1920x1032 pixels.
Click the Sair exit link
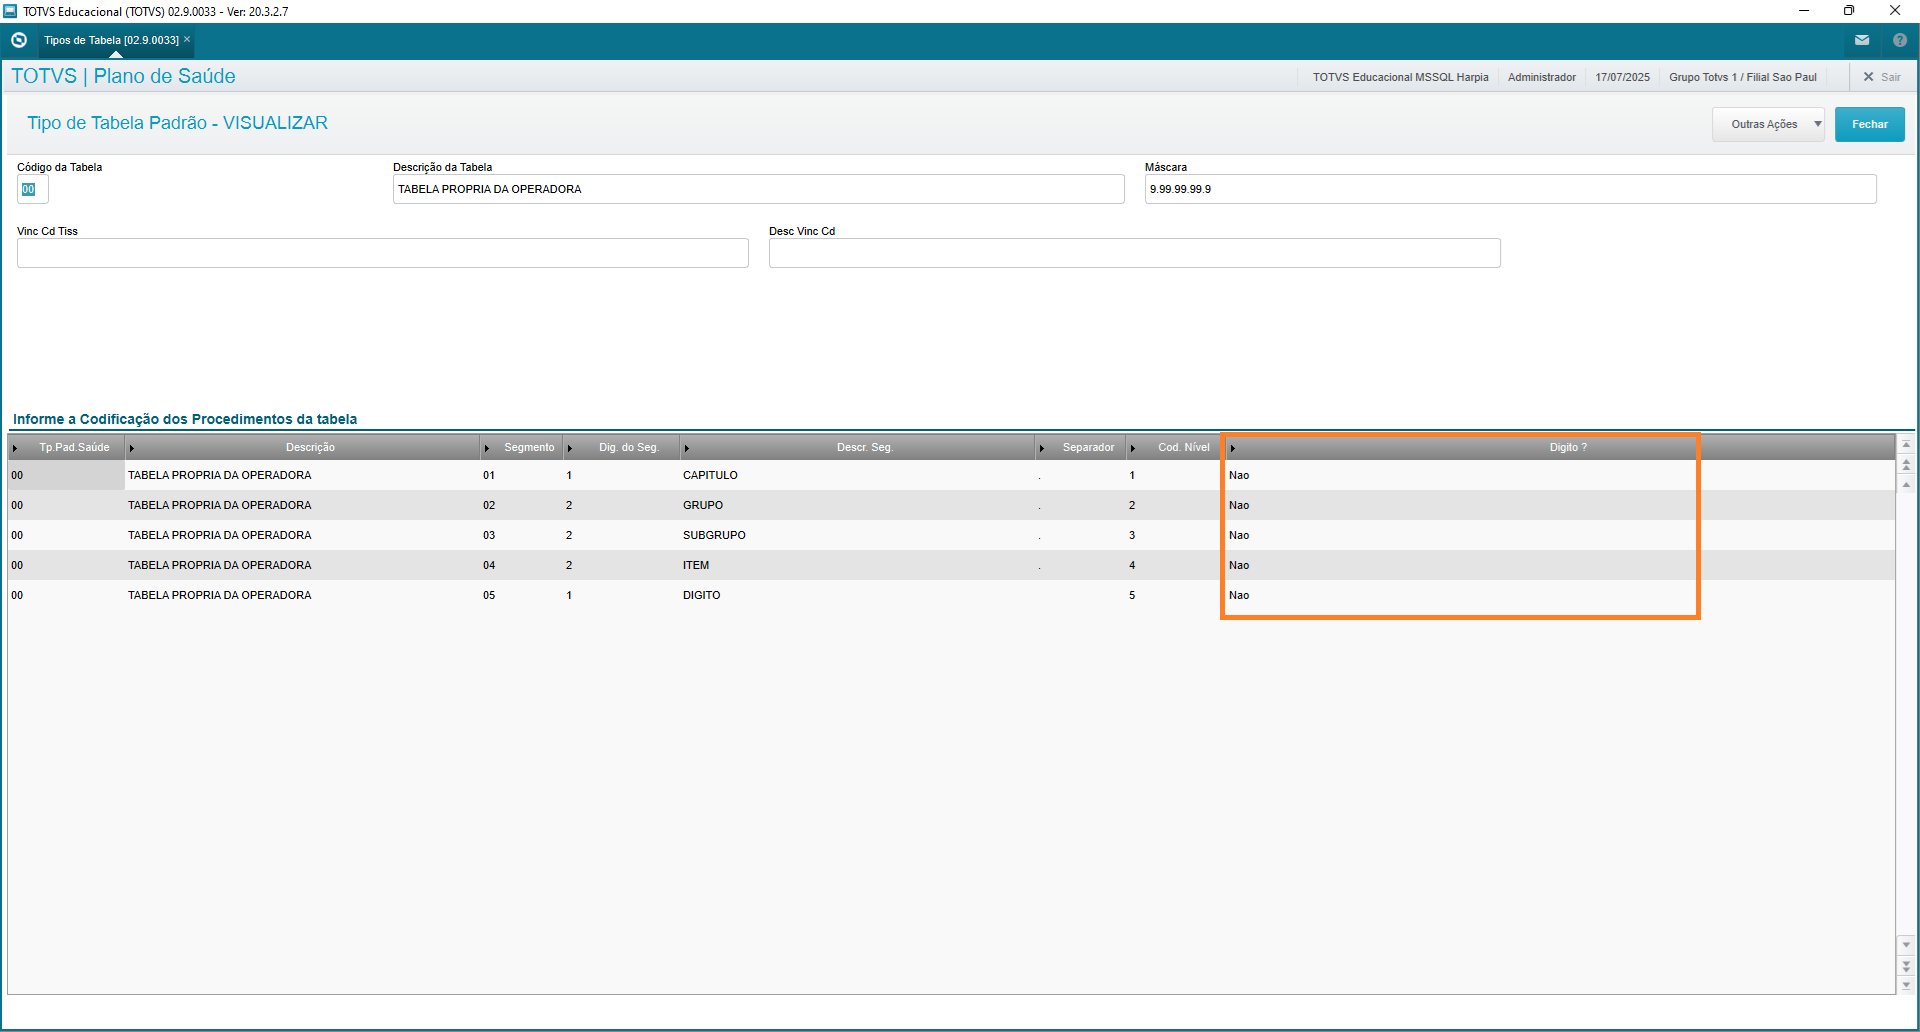tap(1882, 77)
